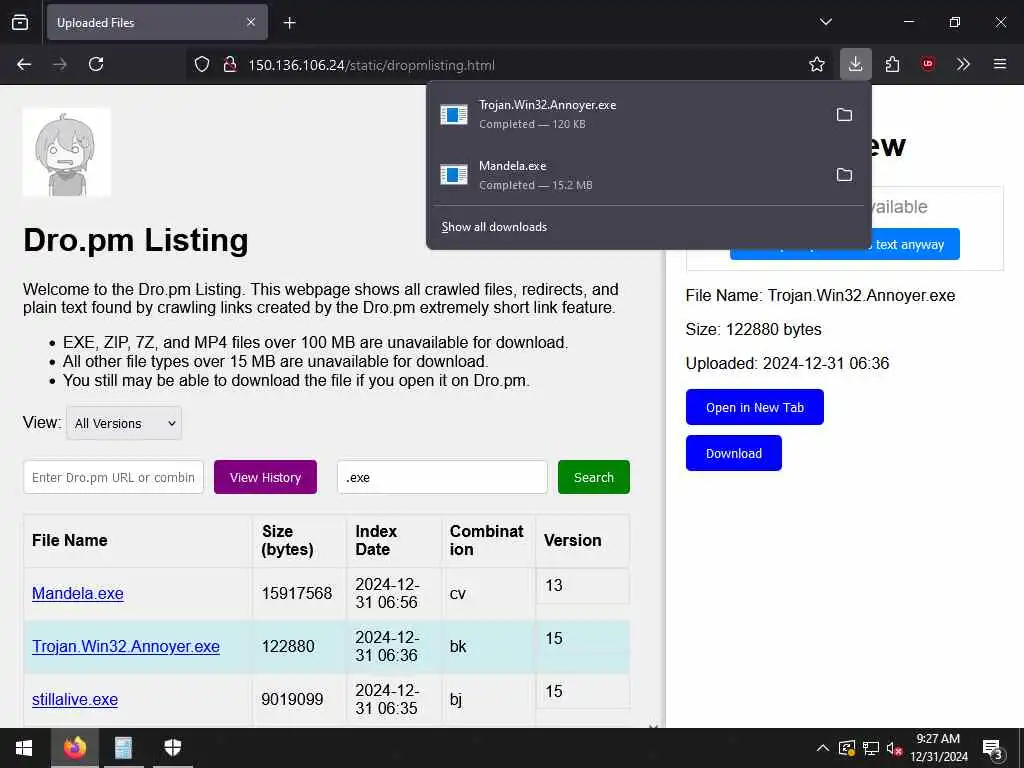Show Trojan.Win32.Annoyer.exe in folder
The image size is (1024, 768).
pyautogui.click(x=844, y=115)
